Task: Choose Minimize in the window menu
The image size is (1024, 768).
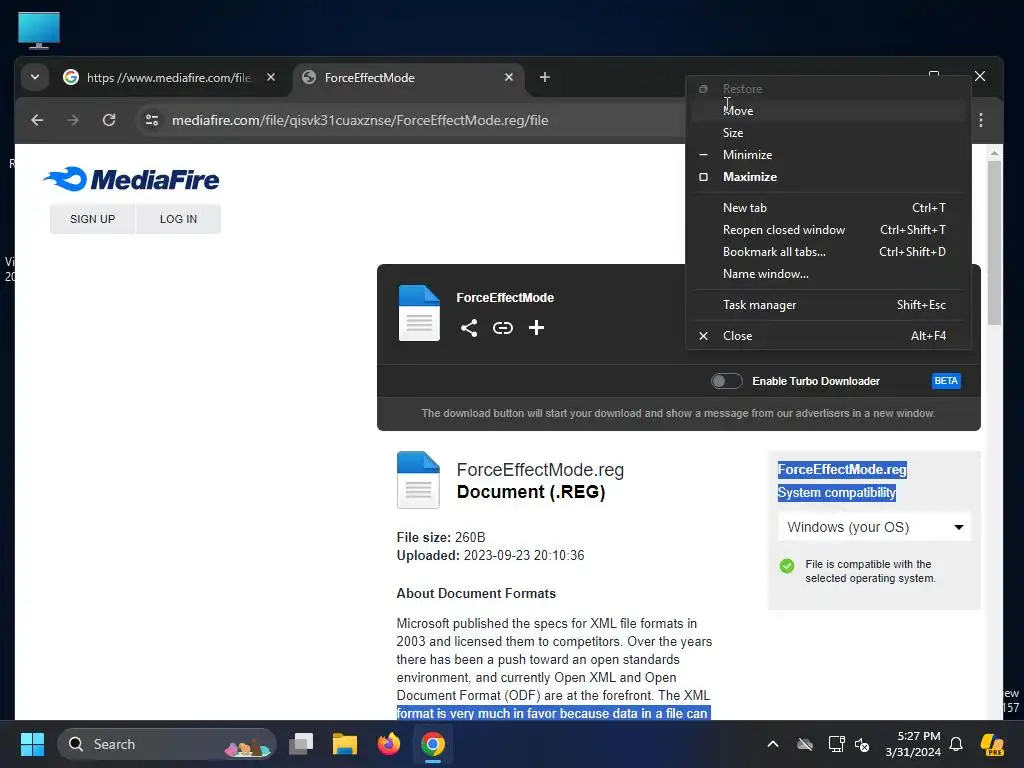Action: click(828, 155)
